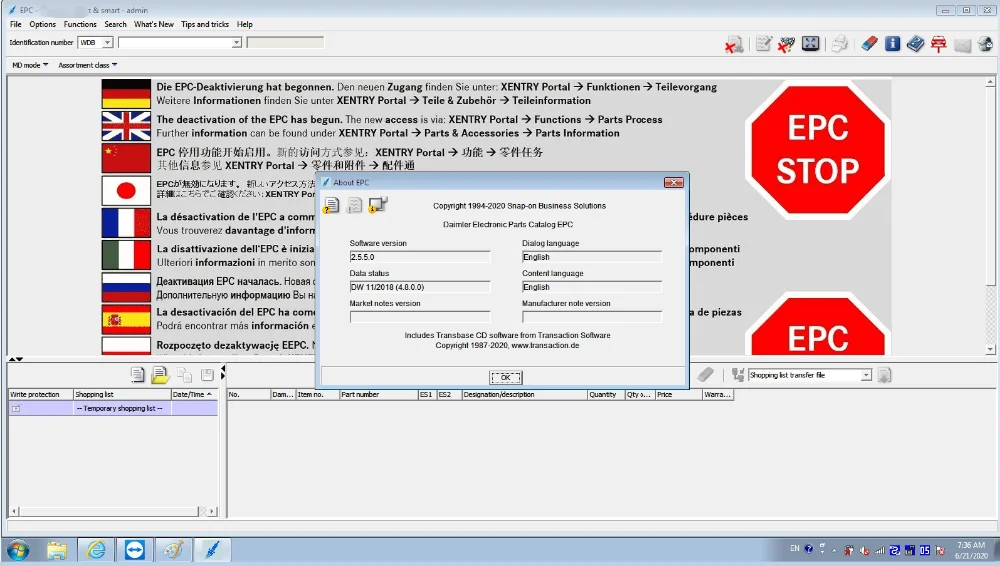
Task: Click the red car on lift icon
Action: (x=939, y=43)
